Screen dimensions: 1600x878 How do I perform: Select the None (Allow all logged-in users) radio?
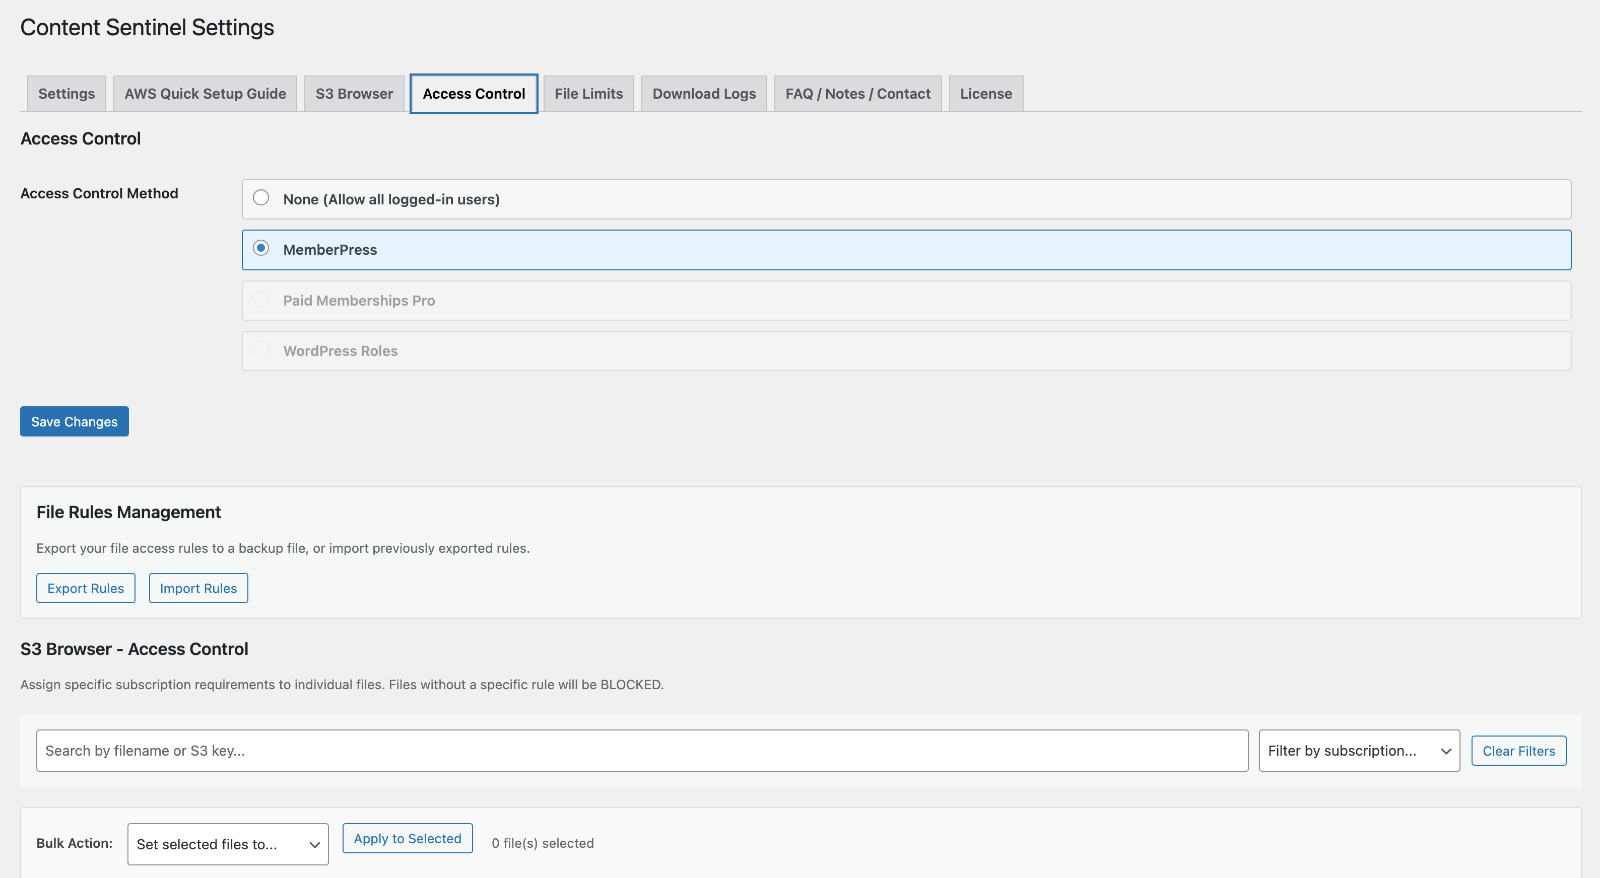coord(261,198)
